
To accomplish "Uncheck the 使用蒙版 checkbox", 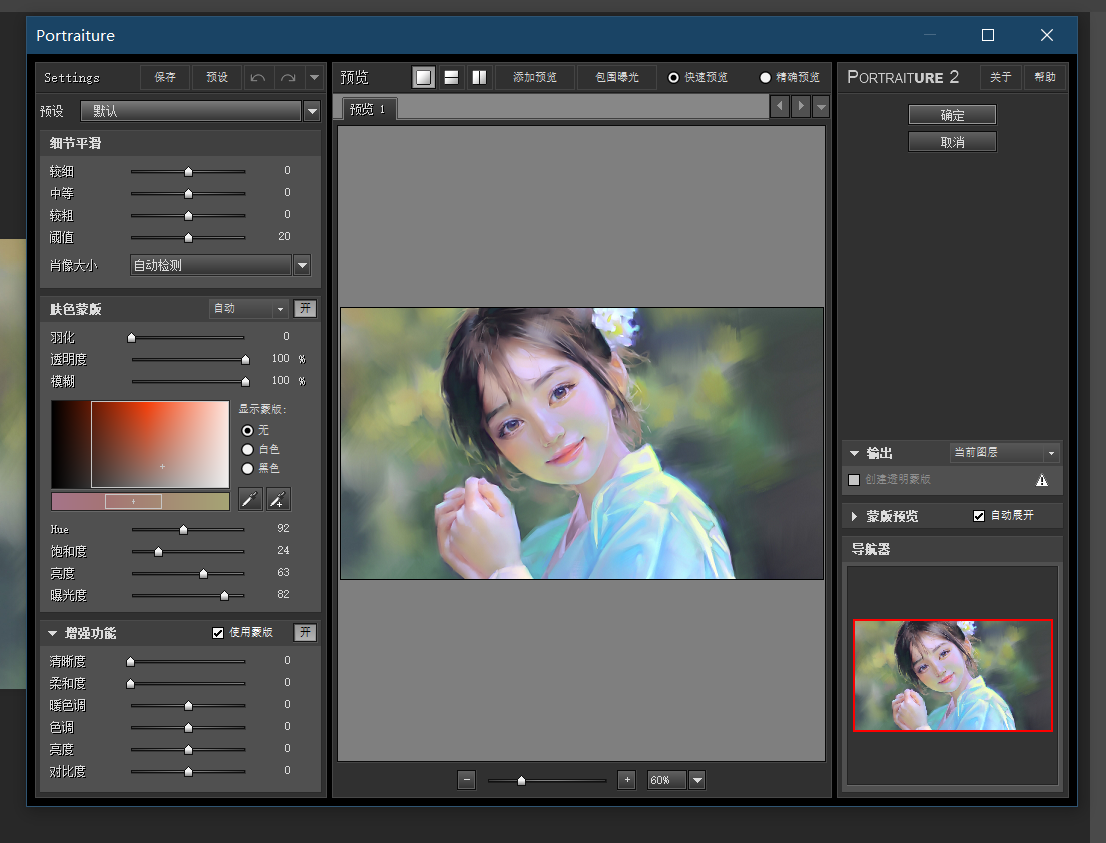I will point(218,633).
